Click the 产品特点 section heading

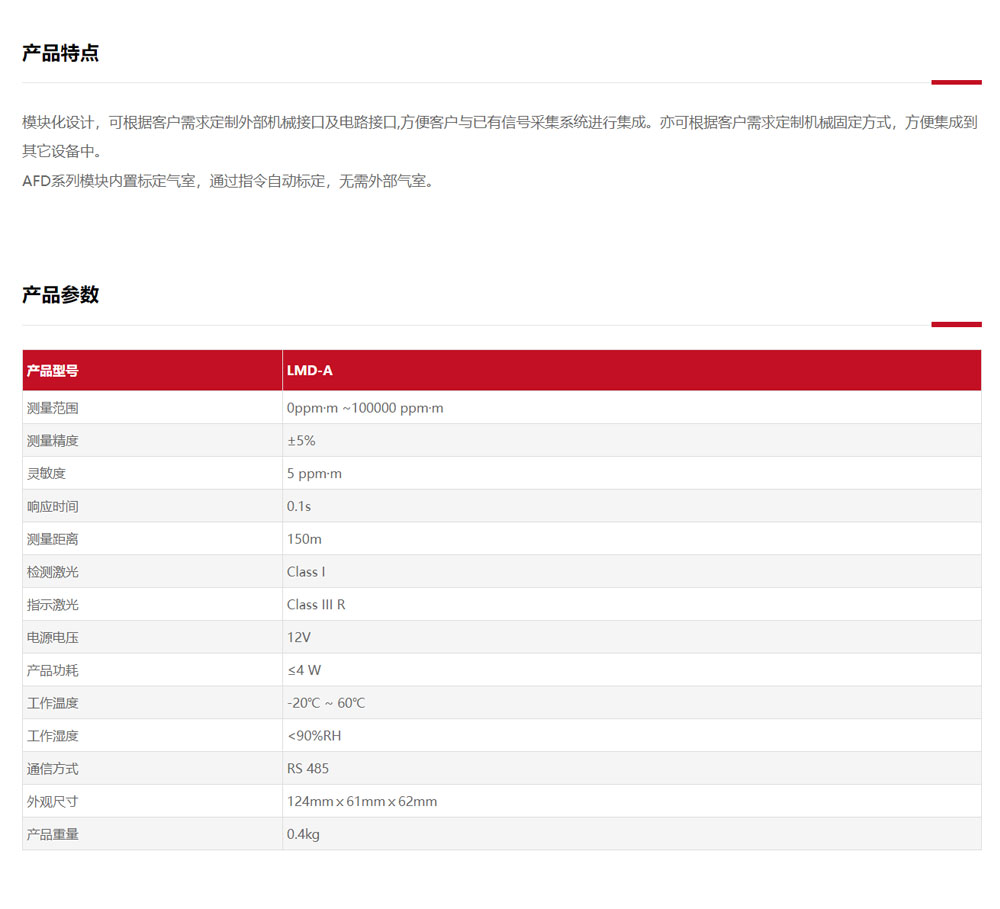(61, 54)
